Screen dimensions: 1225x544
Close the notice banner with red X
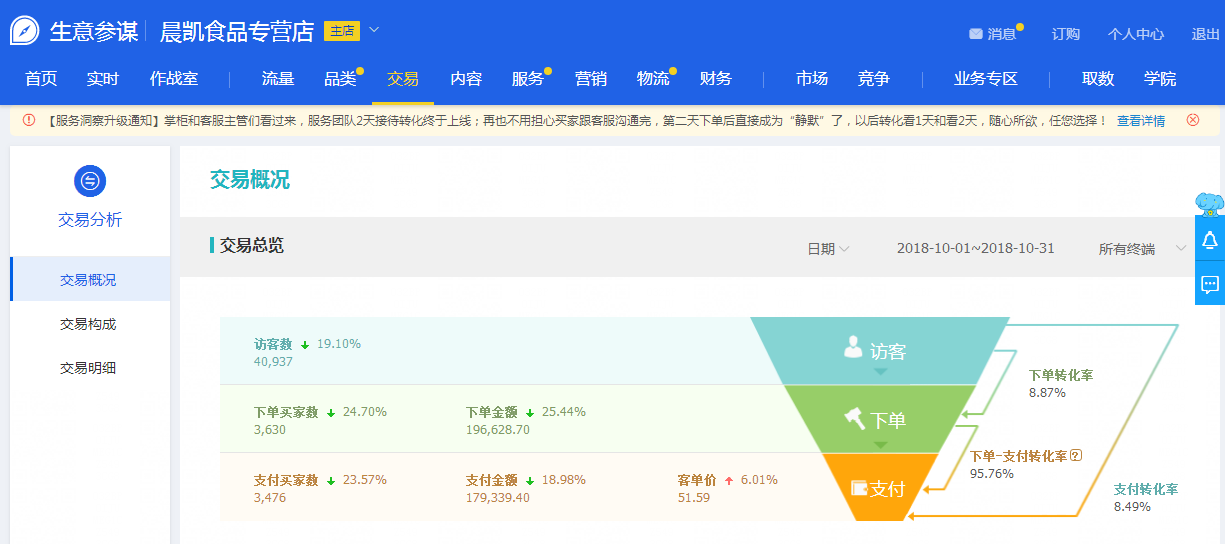[1192, 120]
